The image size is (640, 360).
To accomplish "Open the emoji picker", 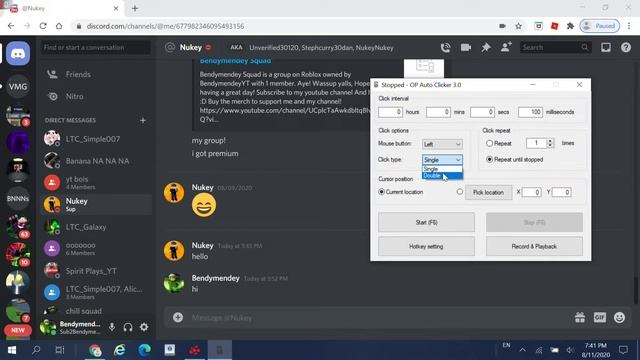I will tap(620, 317).
